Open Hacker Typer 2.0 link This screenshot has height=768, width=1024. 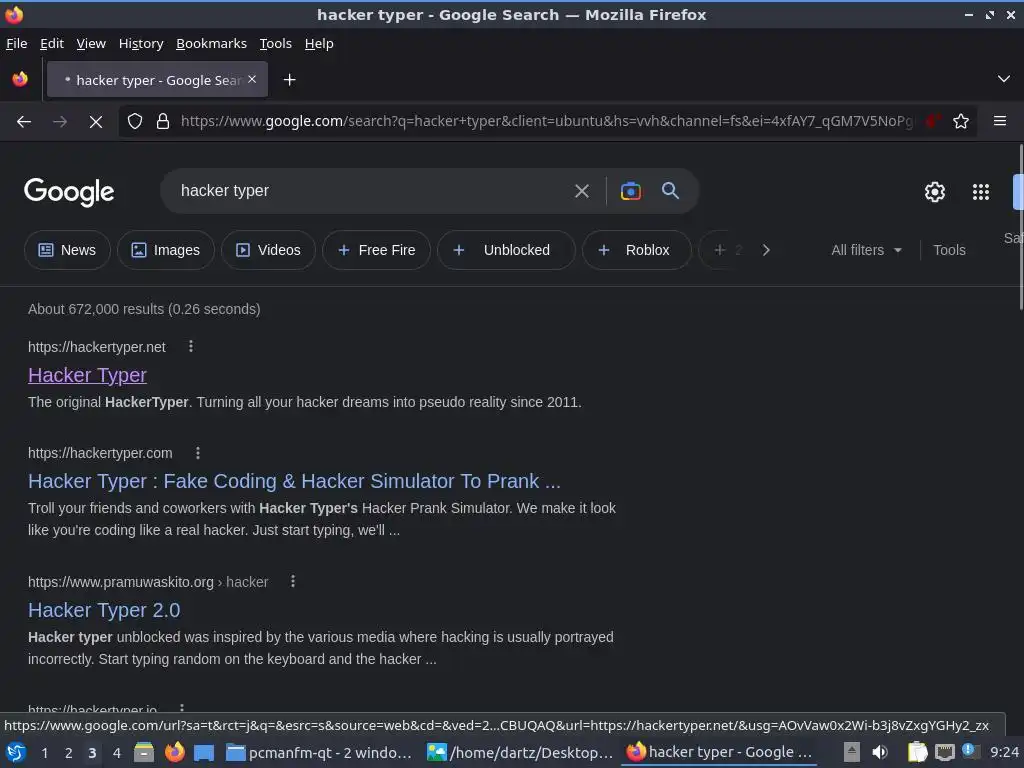(x=104, y=610)
